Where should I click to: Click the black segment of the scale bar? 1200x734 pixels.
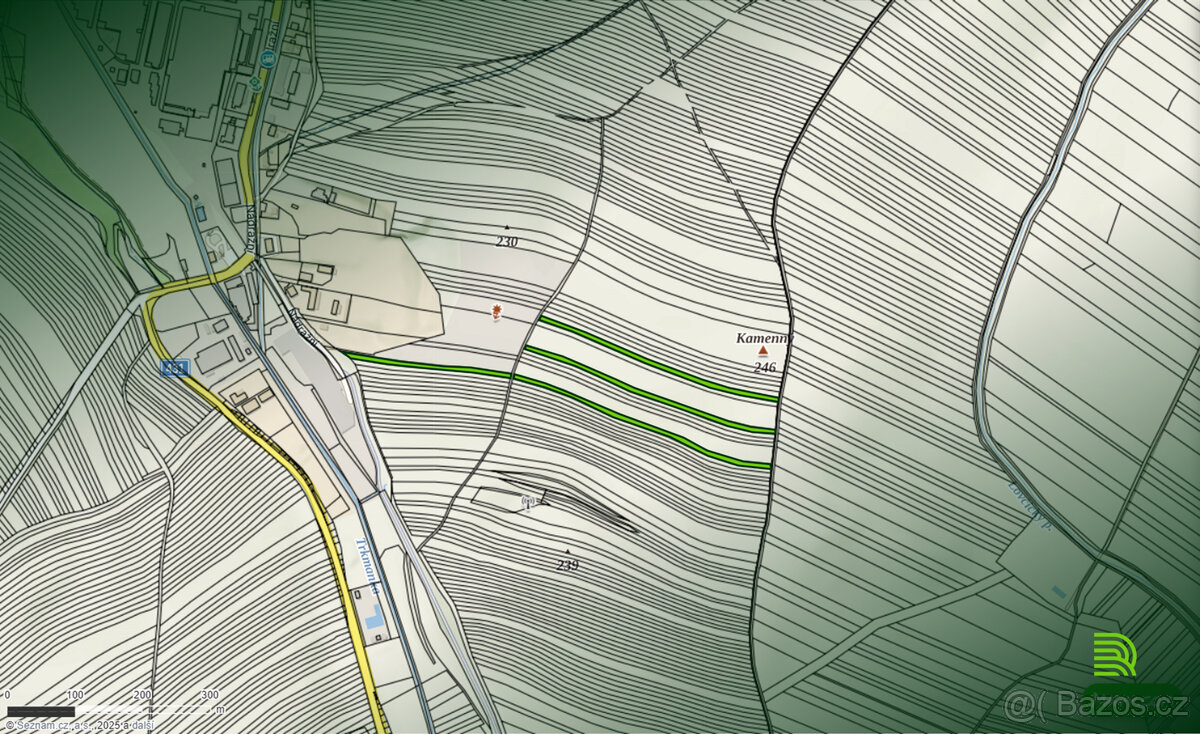[40, 711]
